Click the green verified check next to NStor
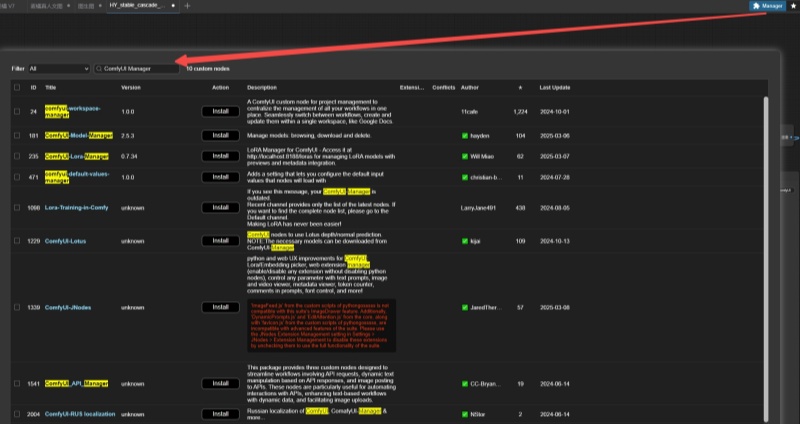The width and height of the screenshot is (800, 424). (x=465, y=414)
